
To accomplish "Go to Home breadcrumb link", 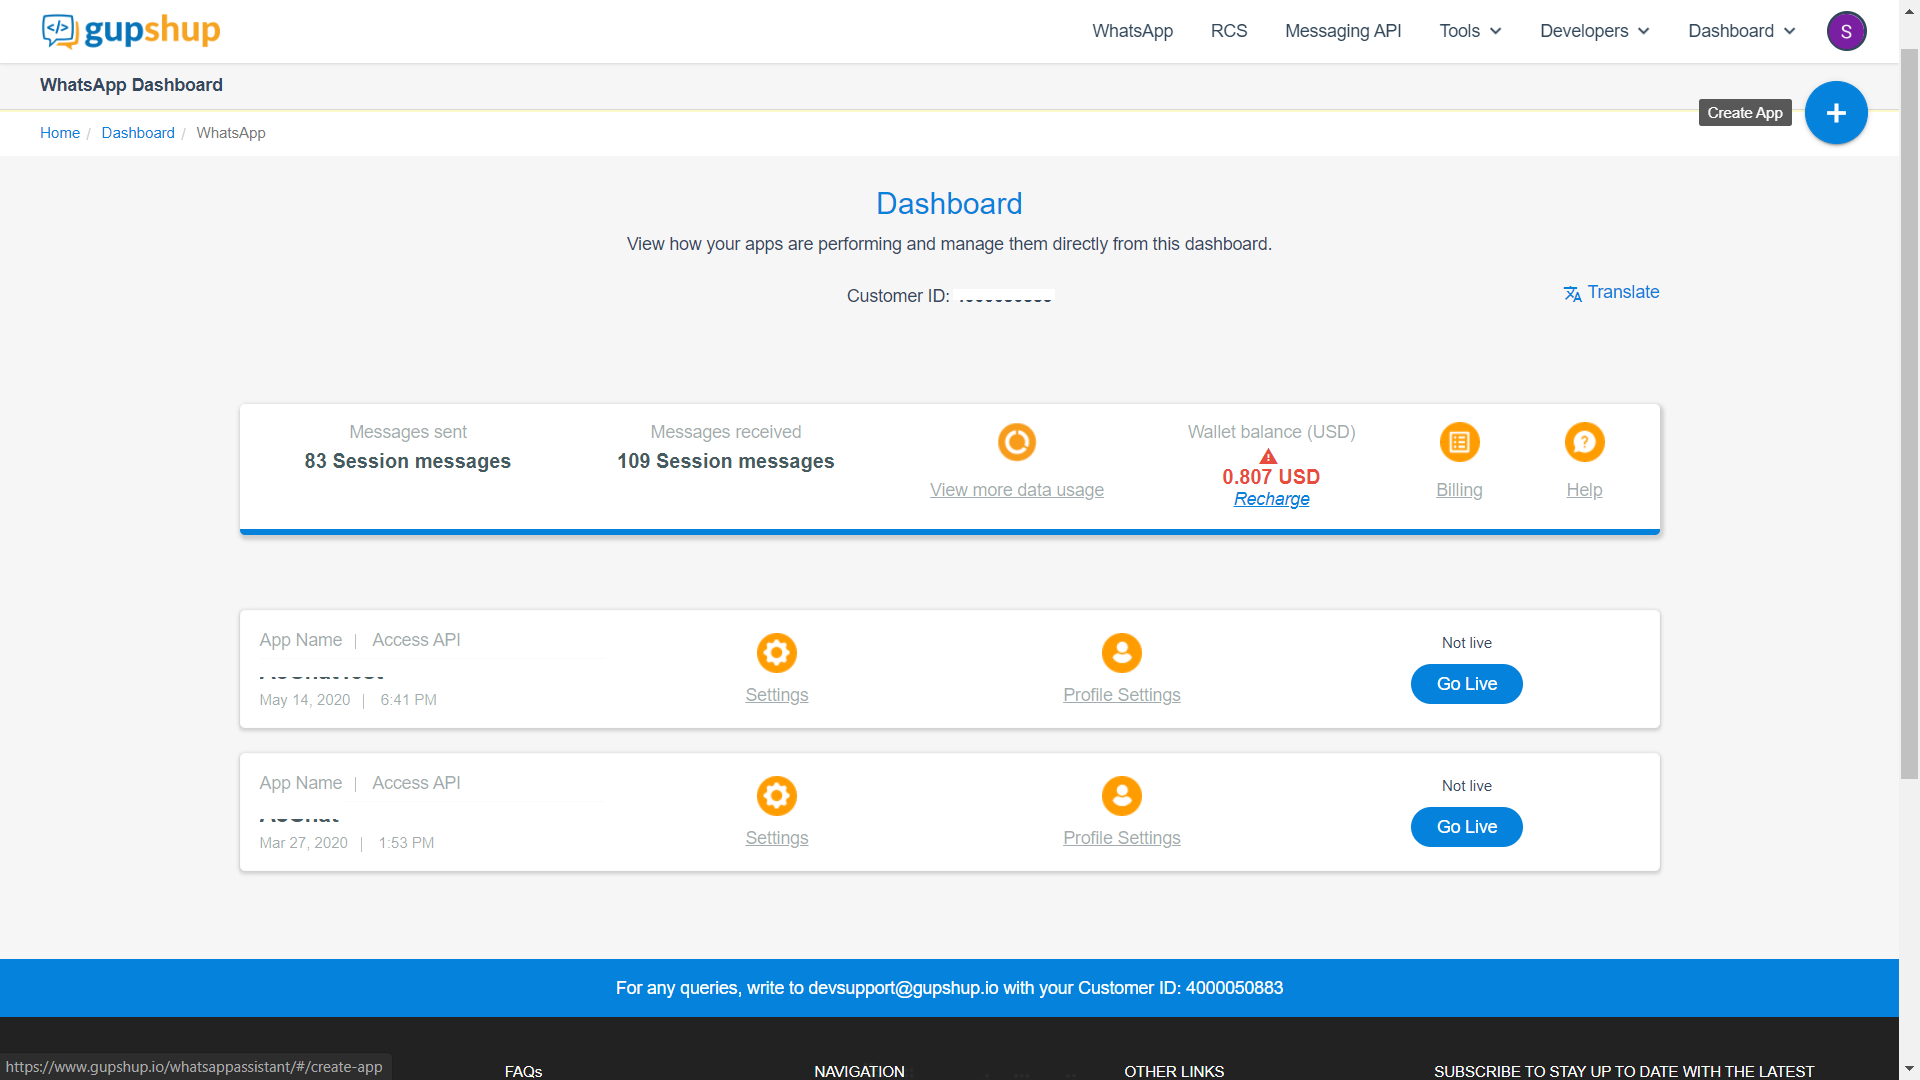I will pos(60,133).
